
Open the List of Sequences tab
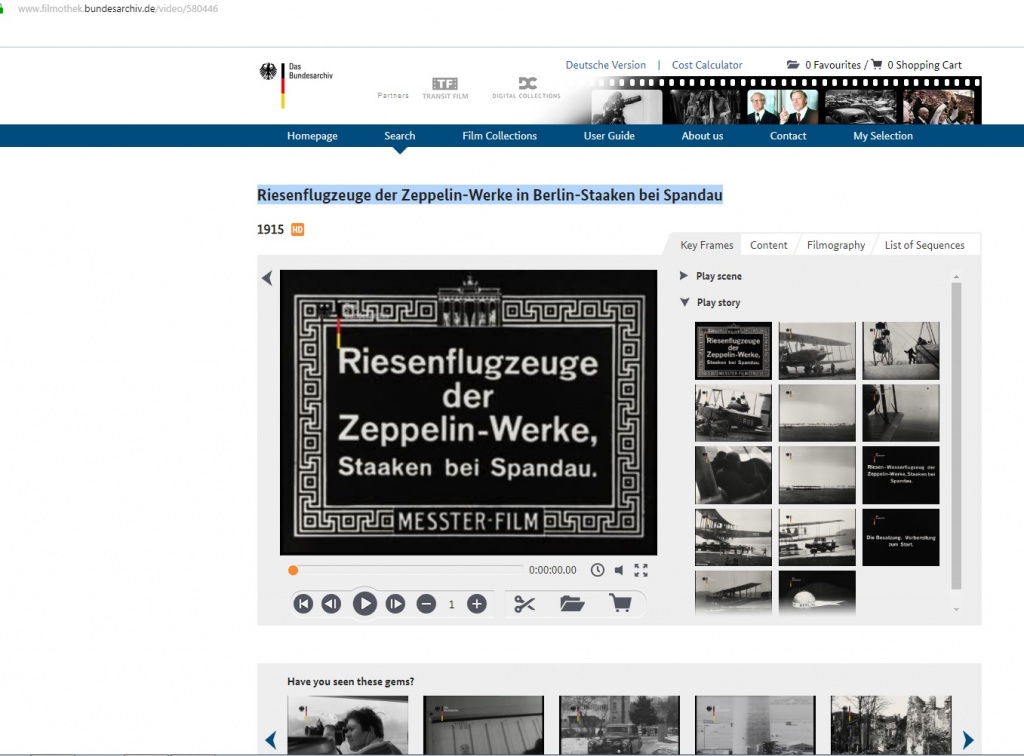click(925, 245)
